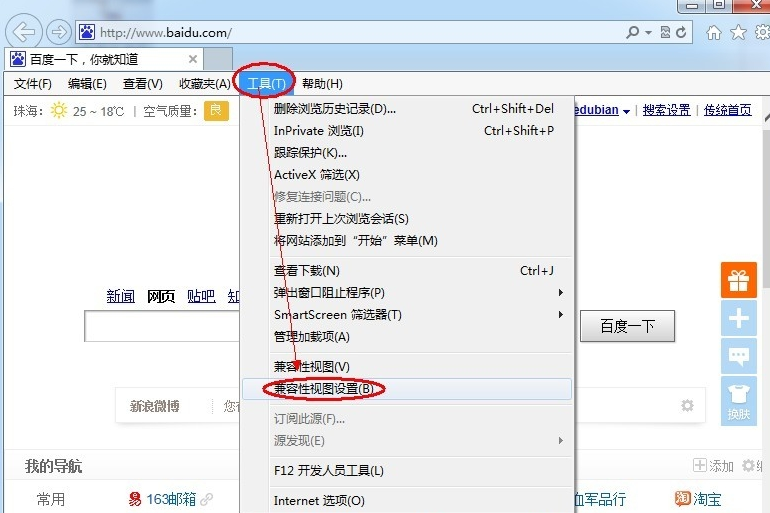The height and width of the screenshot is (513, 770).
Task: Choose 删除浏览历史记录(D)... menu item
Action: 407,108
